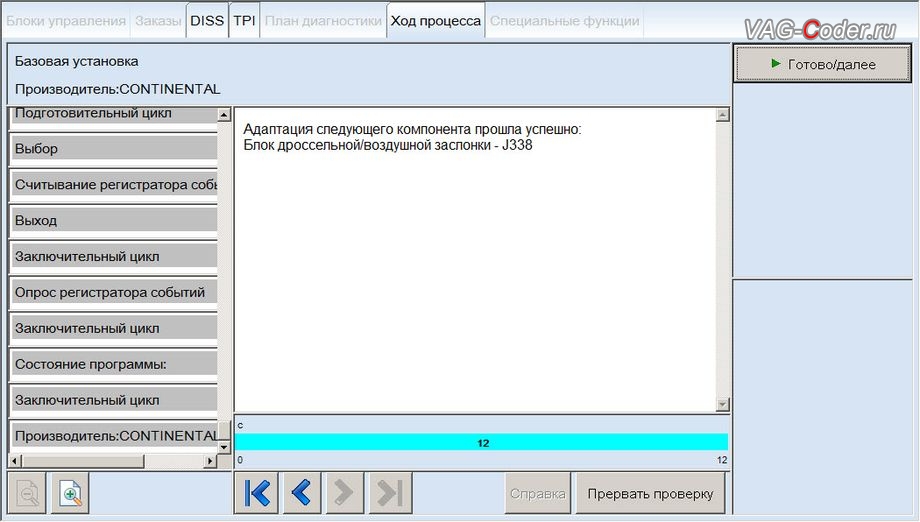Click the zoom in magnifier icon
Viewport: 920px width, 522px height.
71,493
